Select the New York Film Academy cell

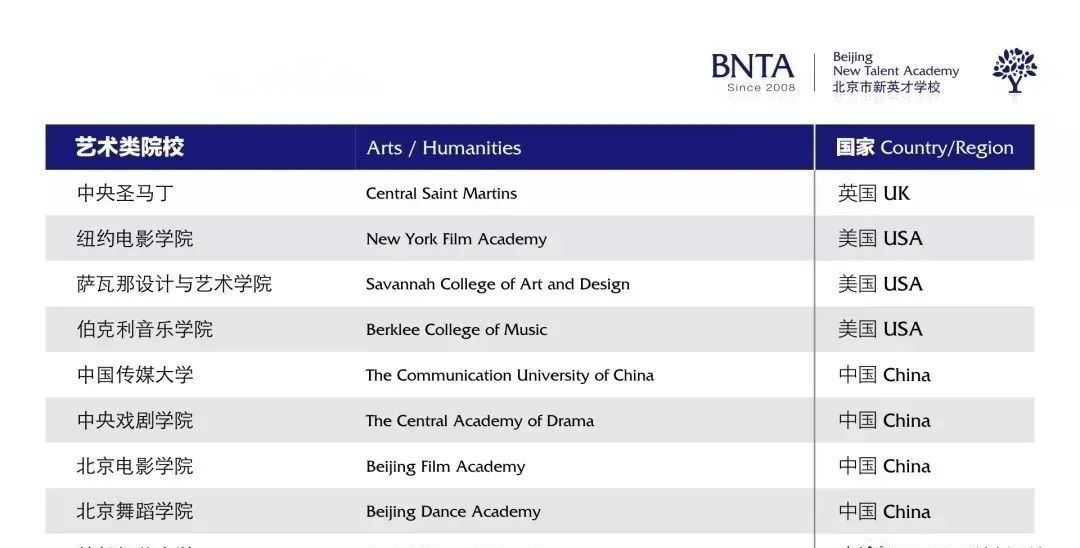coord(456,239)
